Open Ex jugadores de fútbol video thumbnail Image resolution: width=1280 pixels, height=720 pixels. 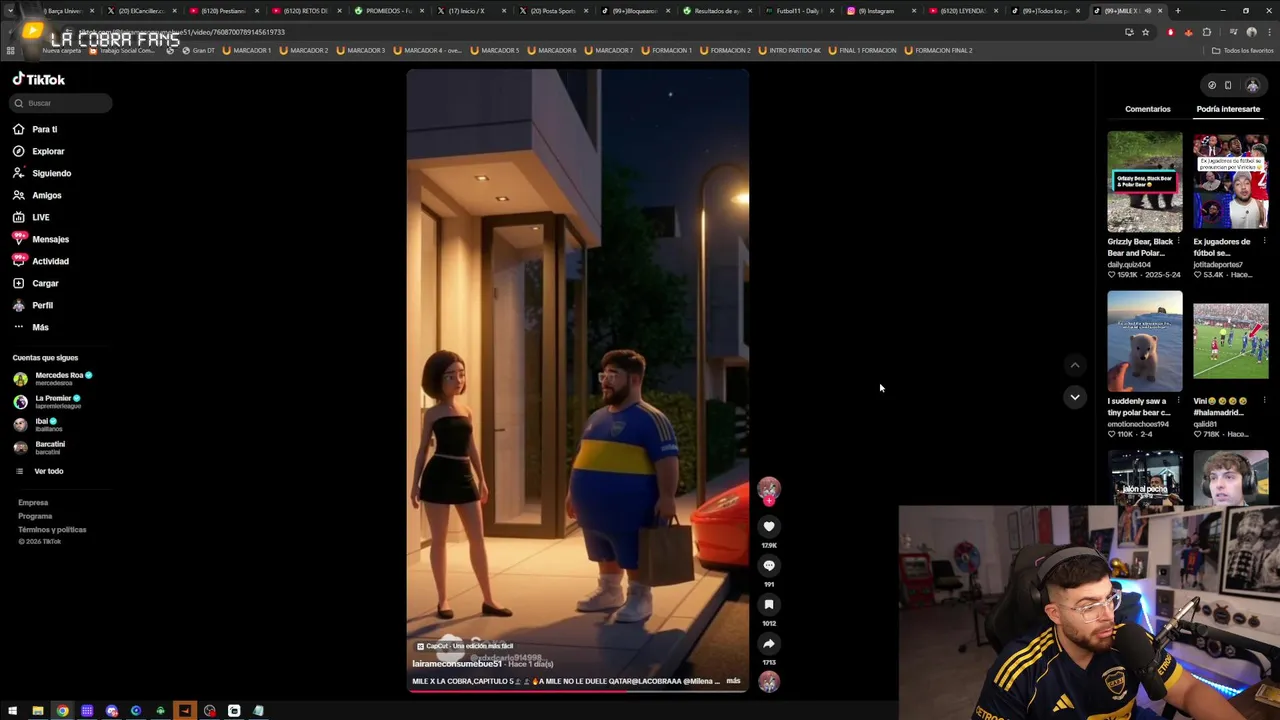[1231, 182]
